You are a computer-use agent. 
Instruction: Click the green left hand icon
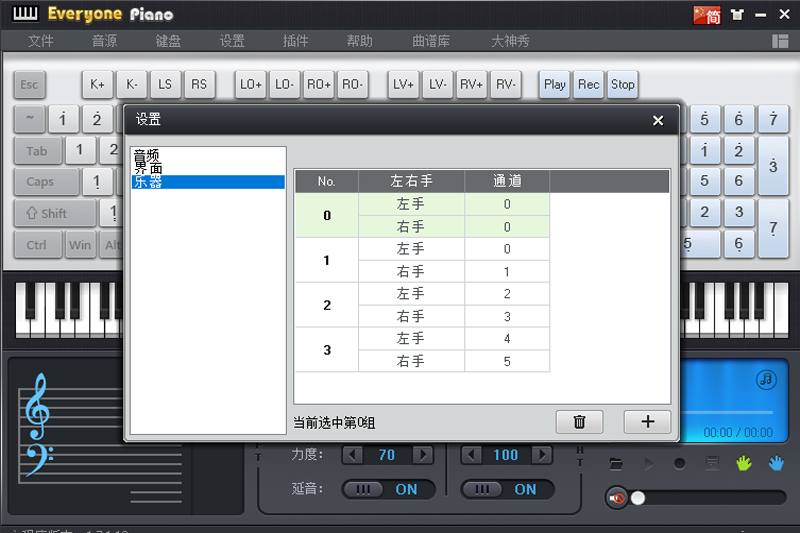tap(743, 464)
